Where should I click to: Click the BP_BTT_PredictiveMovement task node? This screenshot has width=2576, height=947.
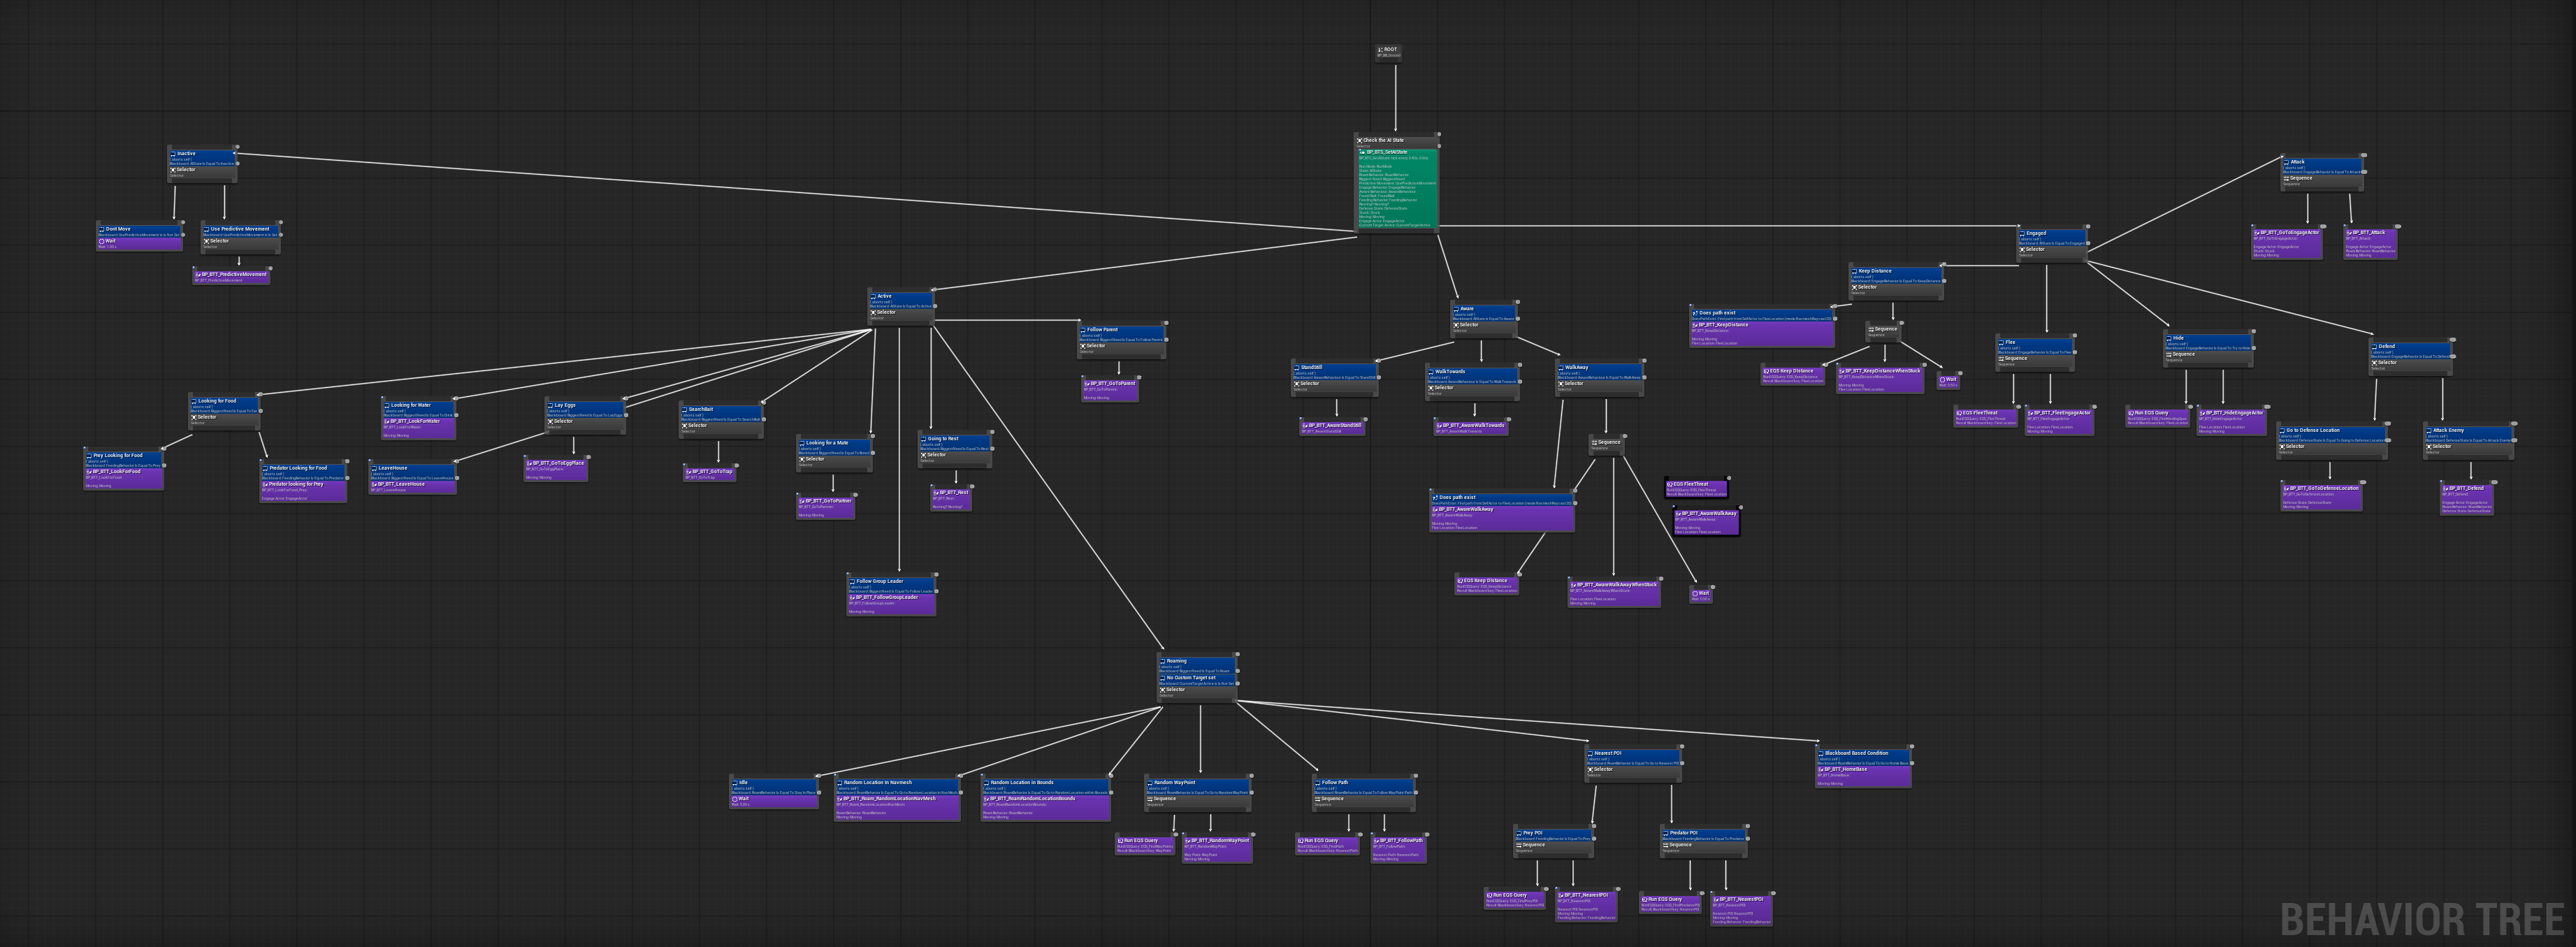[x=232, y=275]
